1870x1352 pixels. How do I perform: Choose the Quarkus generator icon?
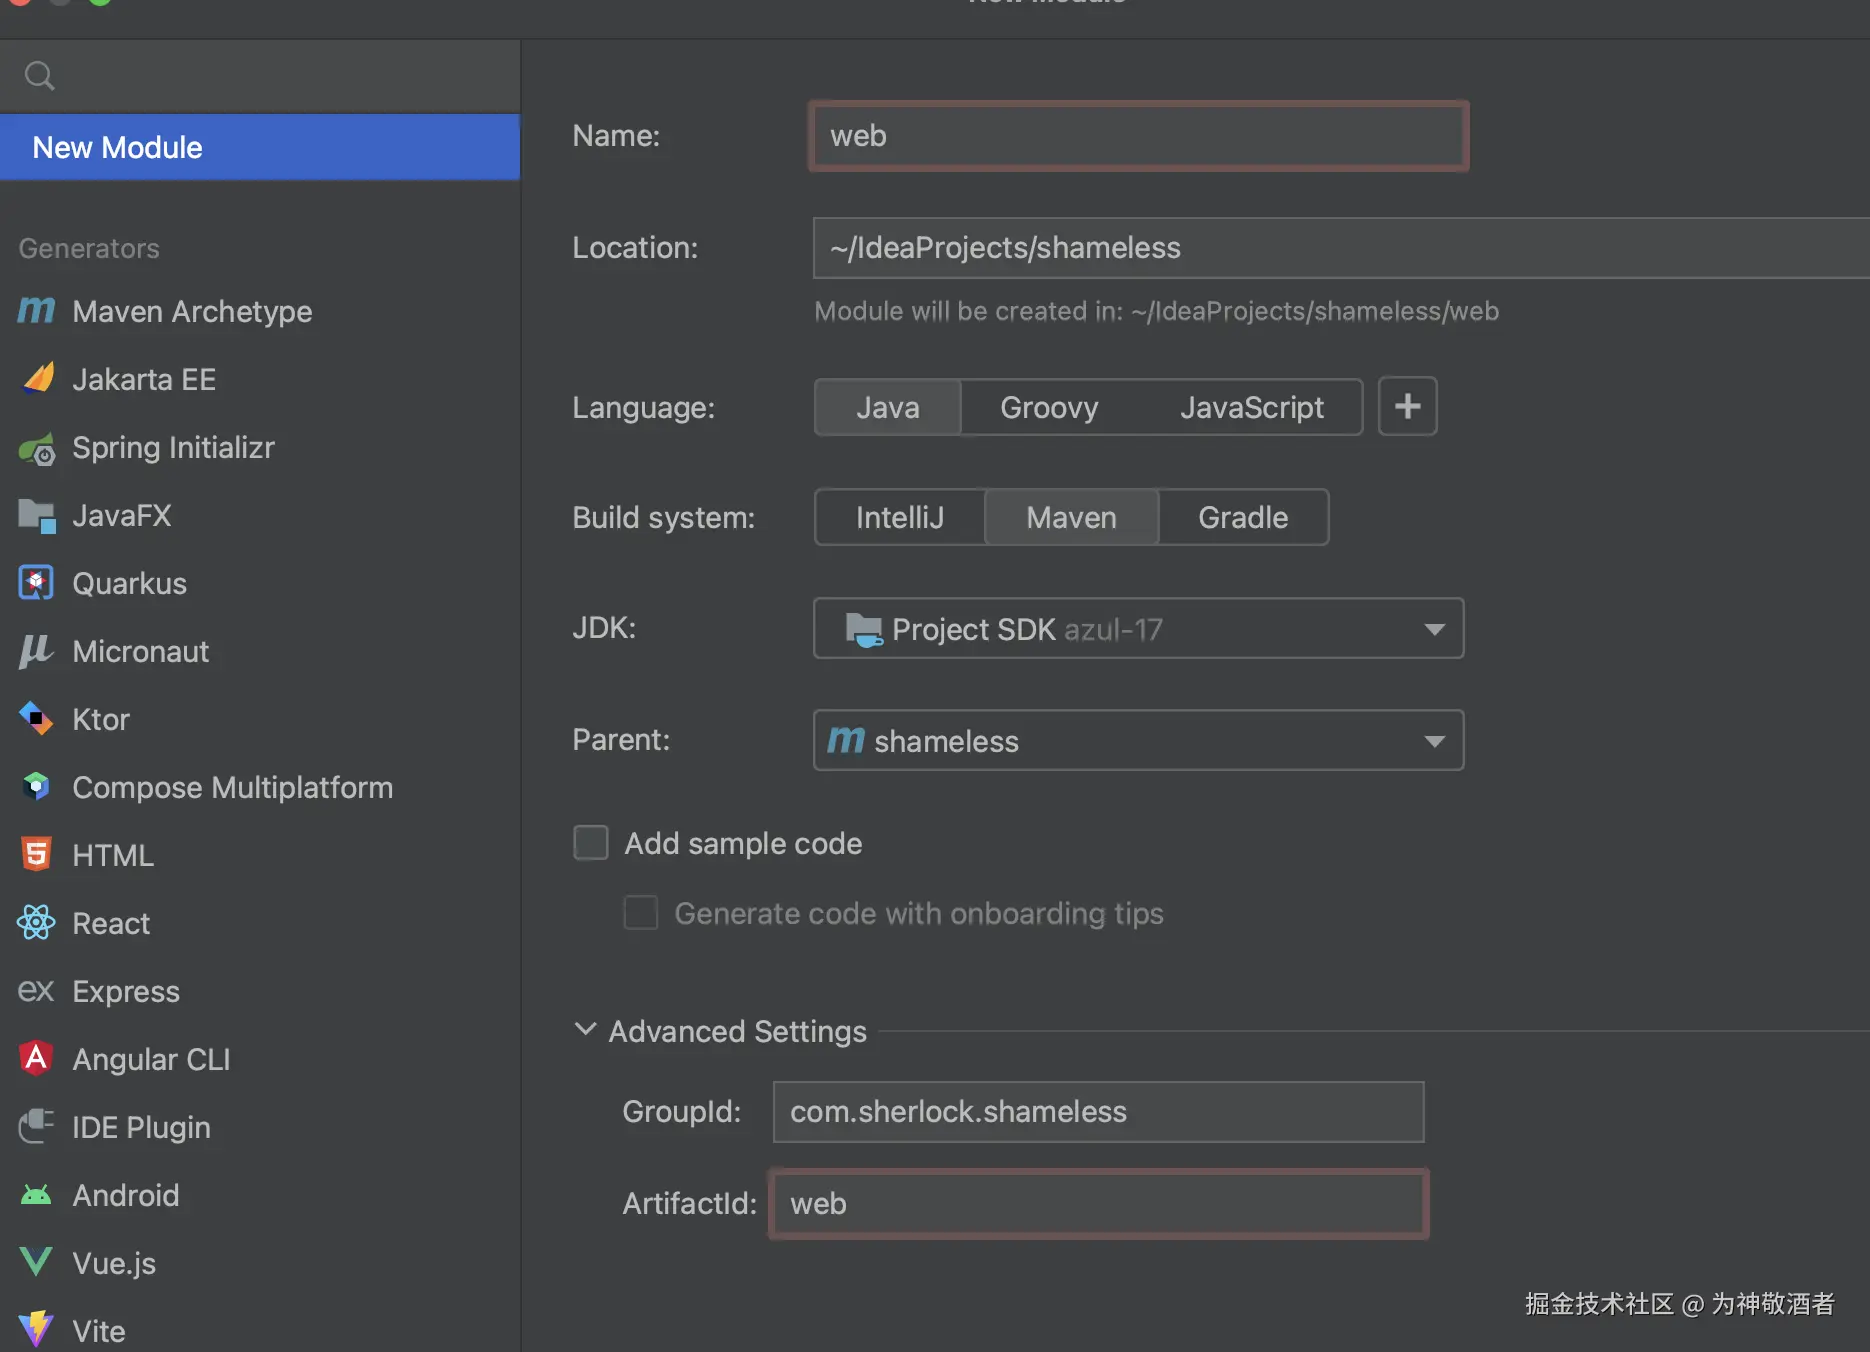pos(36,583)
